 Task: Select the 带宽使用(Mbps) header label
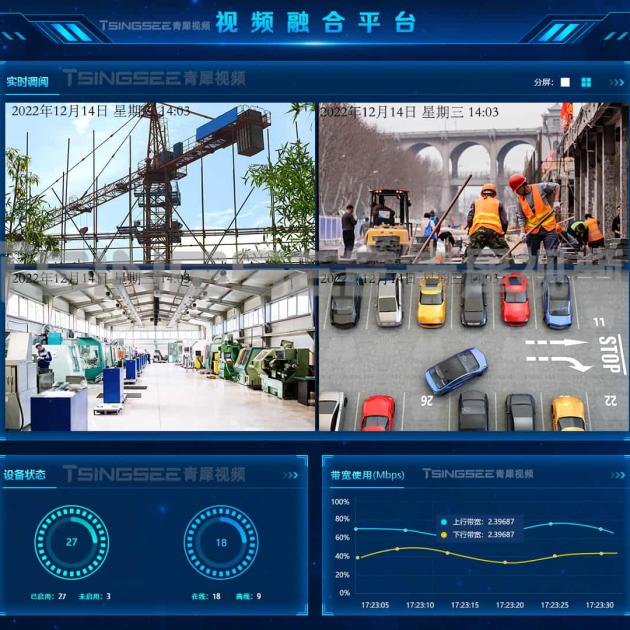[367, 475]
